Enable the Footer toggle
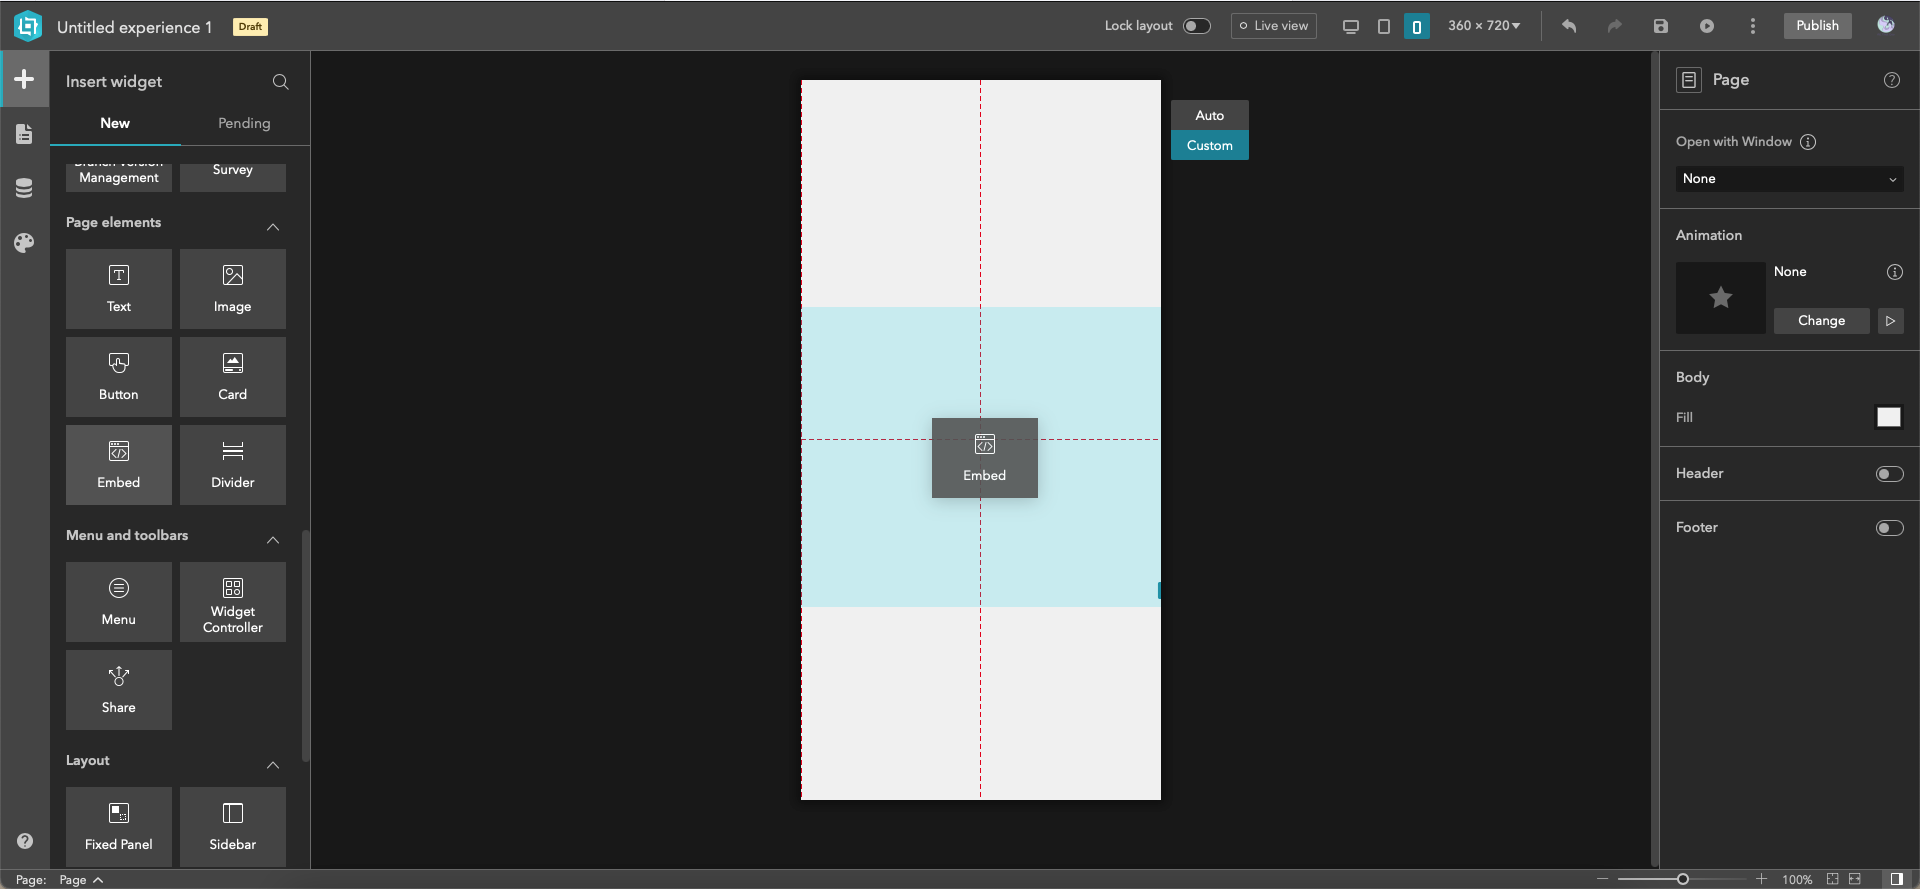The height and width of the screenshot is (889, 1920). 1890,528
